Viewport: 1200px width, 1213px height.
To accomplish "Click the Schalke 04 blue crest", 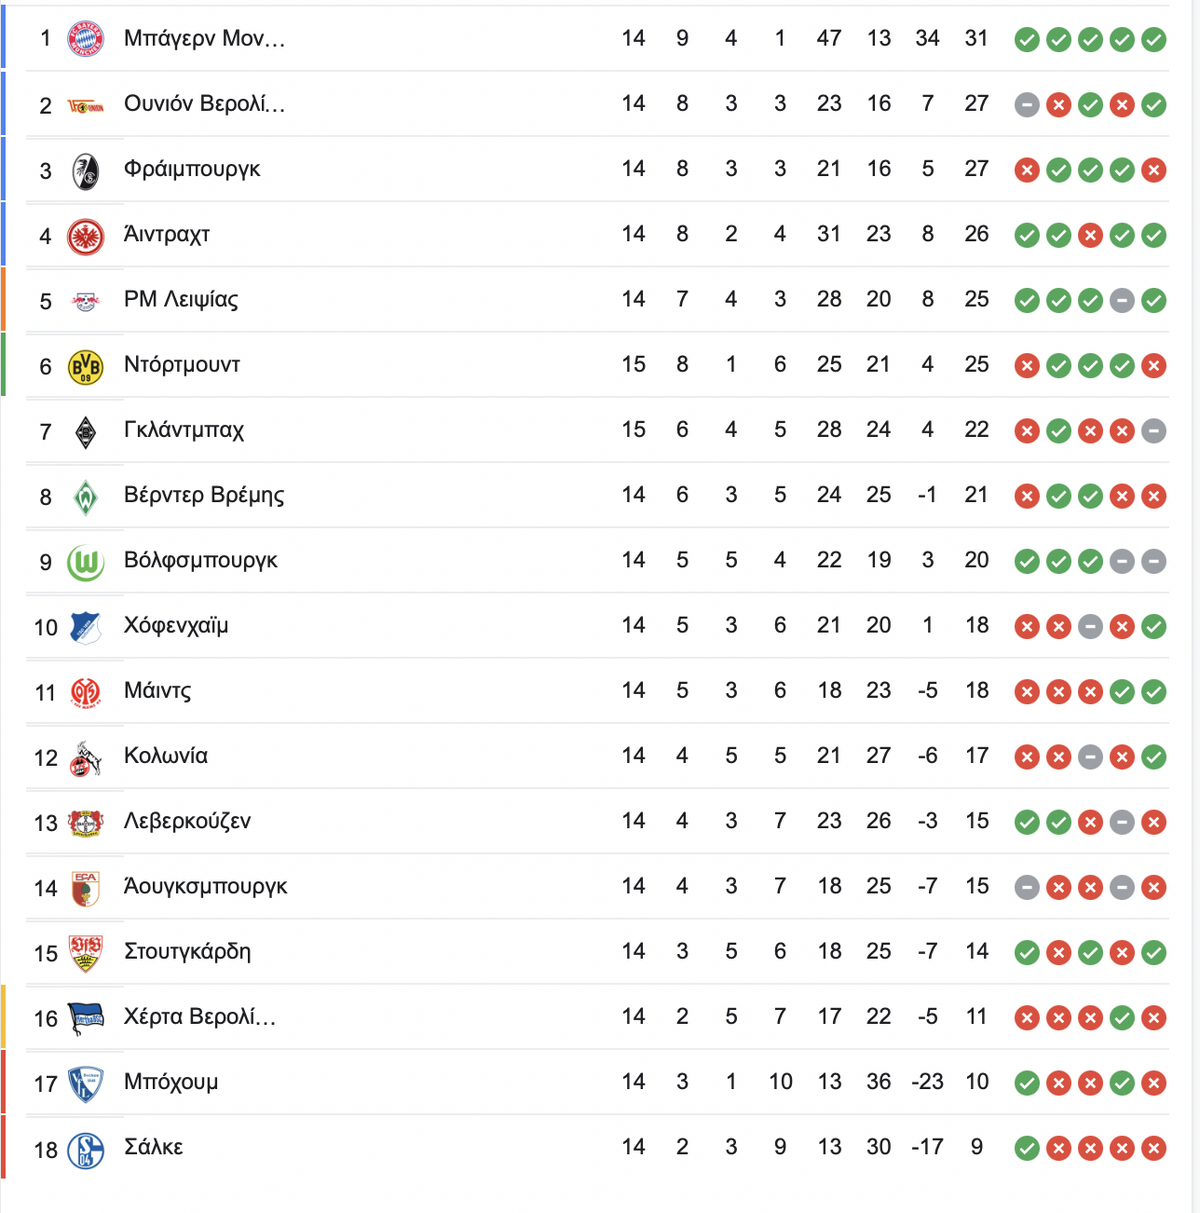I will coord(85,1150).
